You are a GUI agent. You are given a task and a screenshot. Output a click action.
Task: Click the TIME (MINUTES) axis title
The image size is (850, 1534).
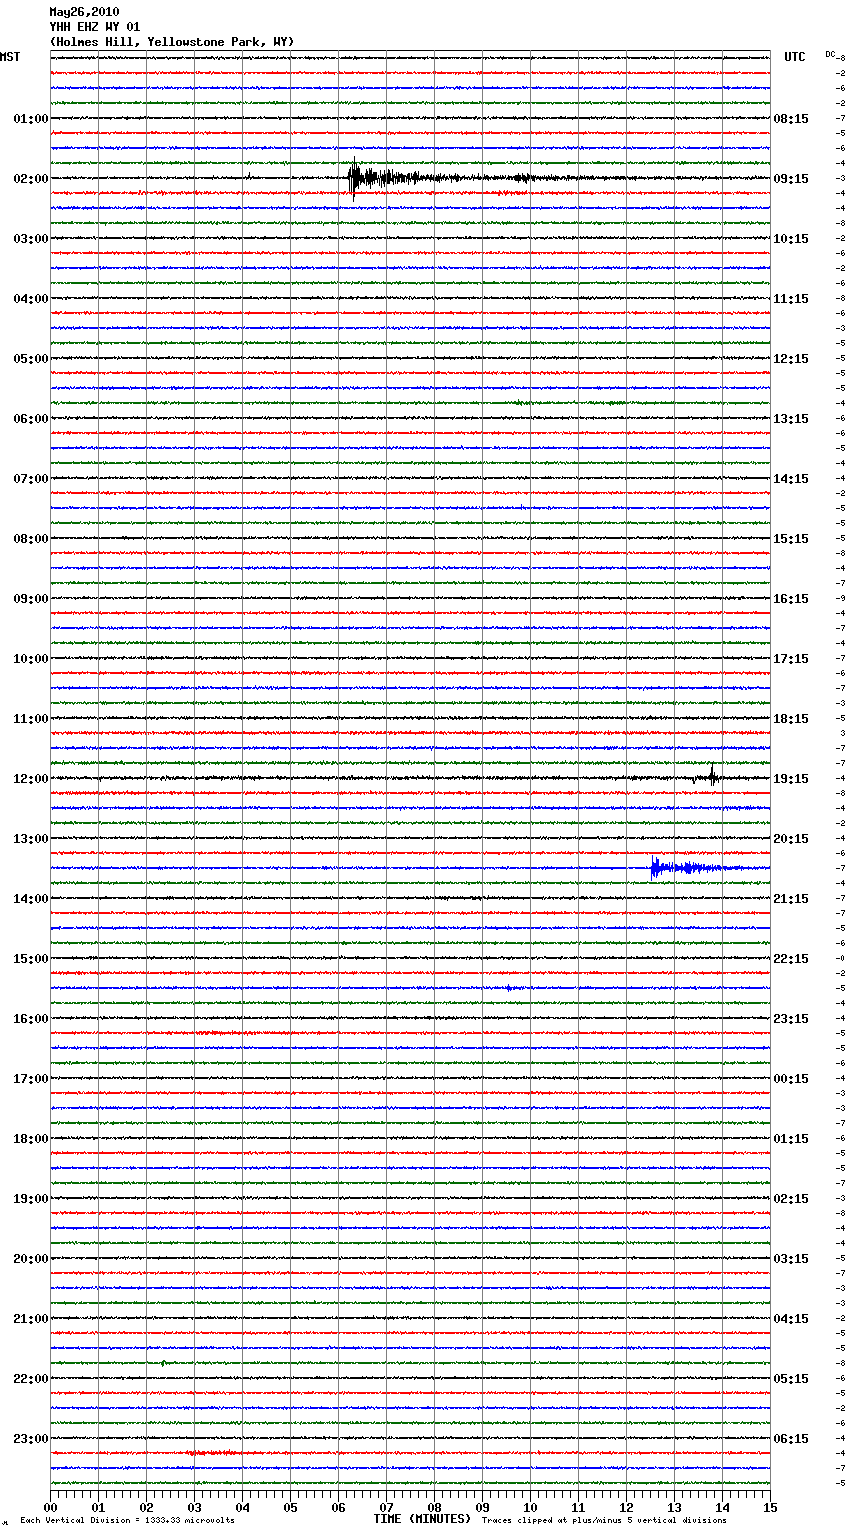point(422,1519)
